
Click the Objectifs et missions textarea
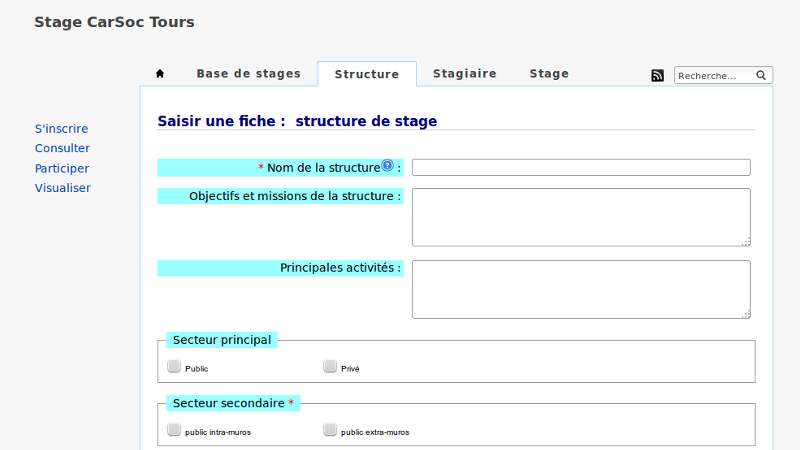pyautogui.click(x=581, y=217)
